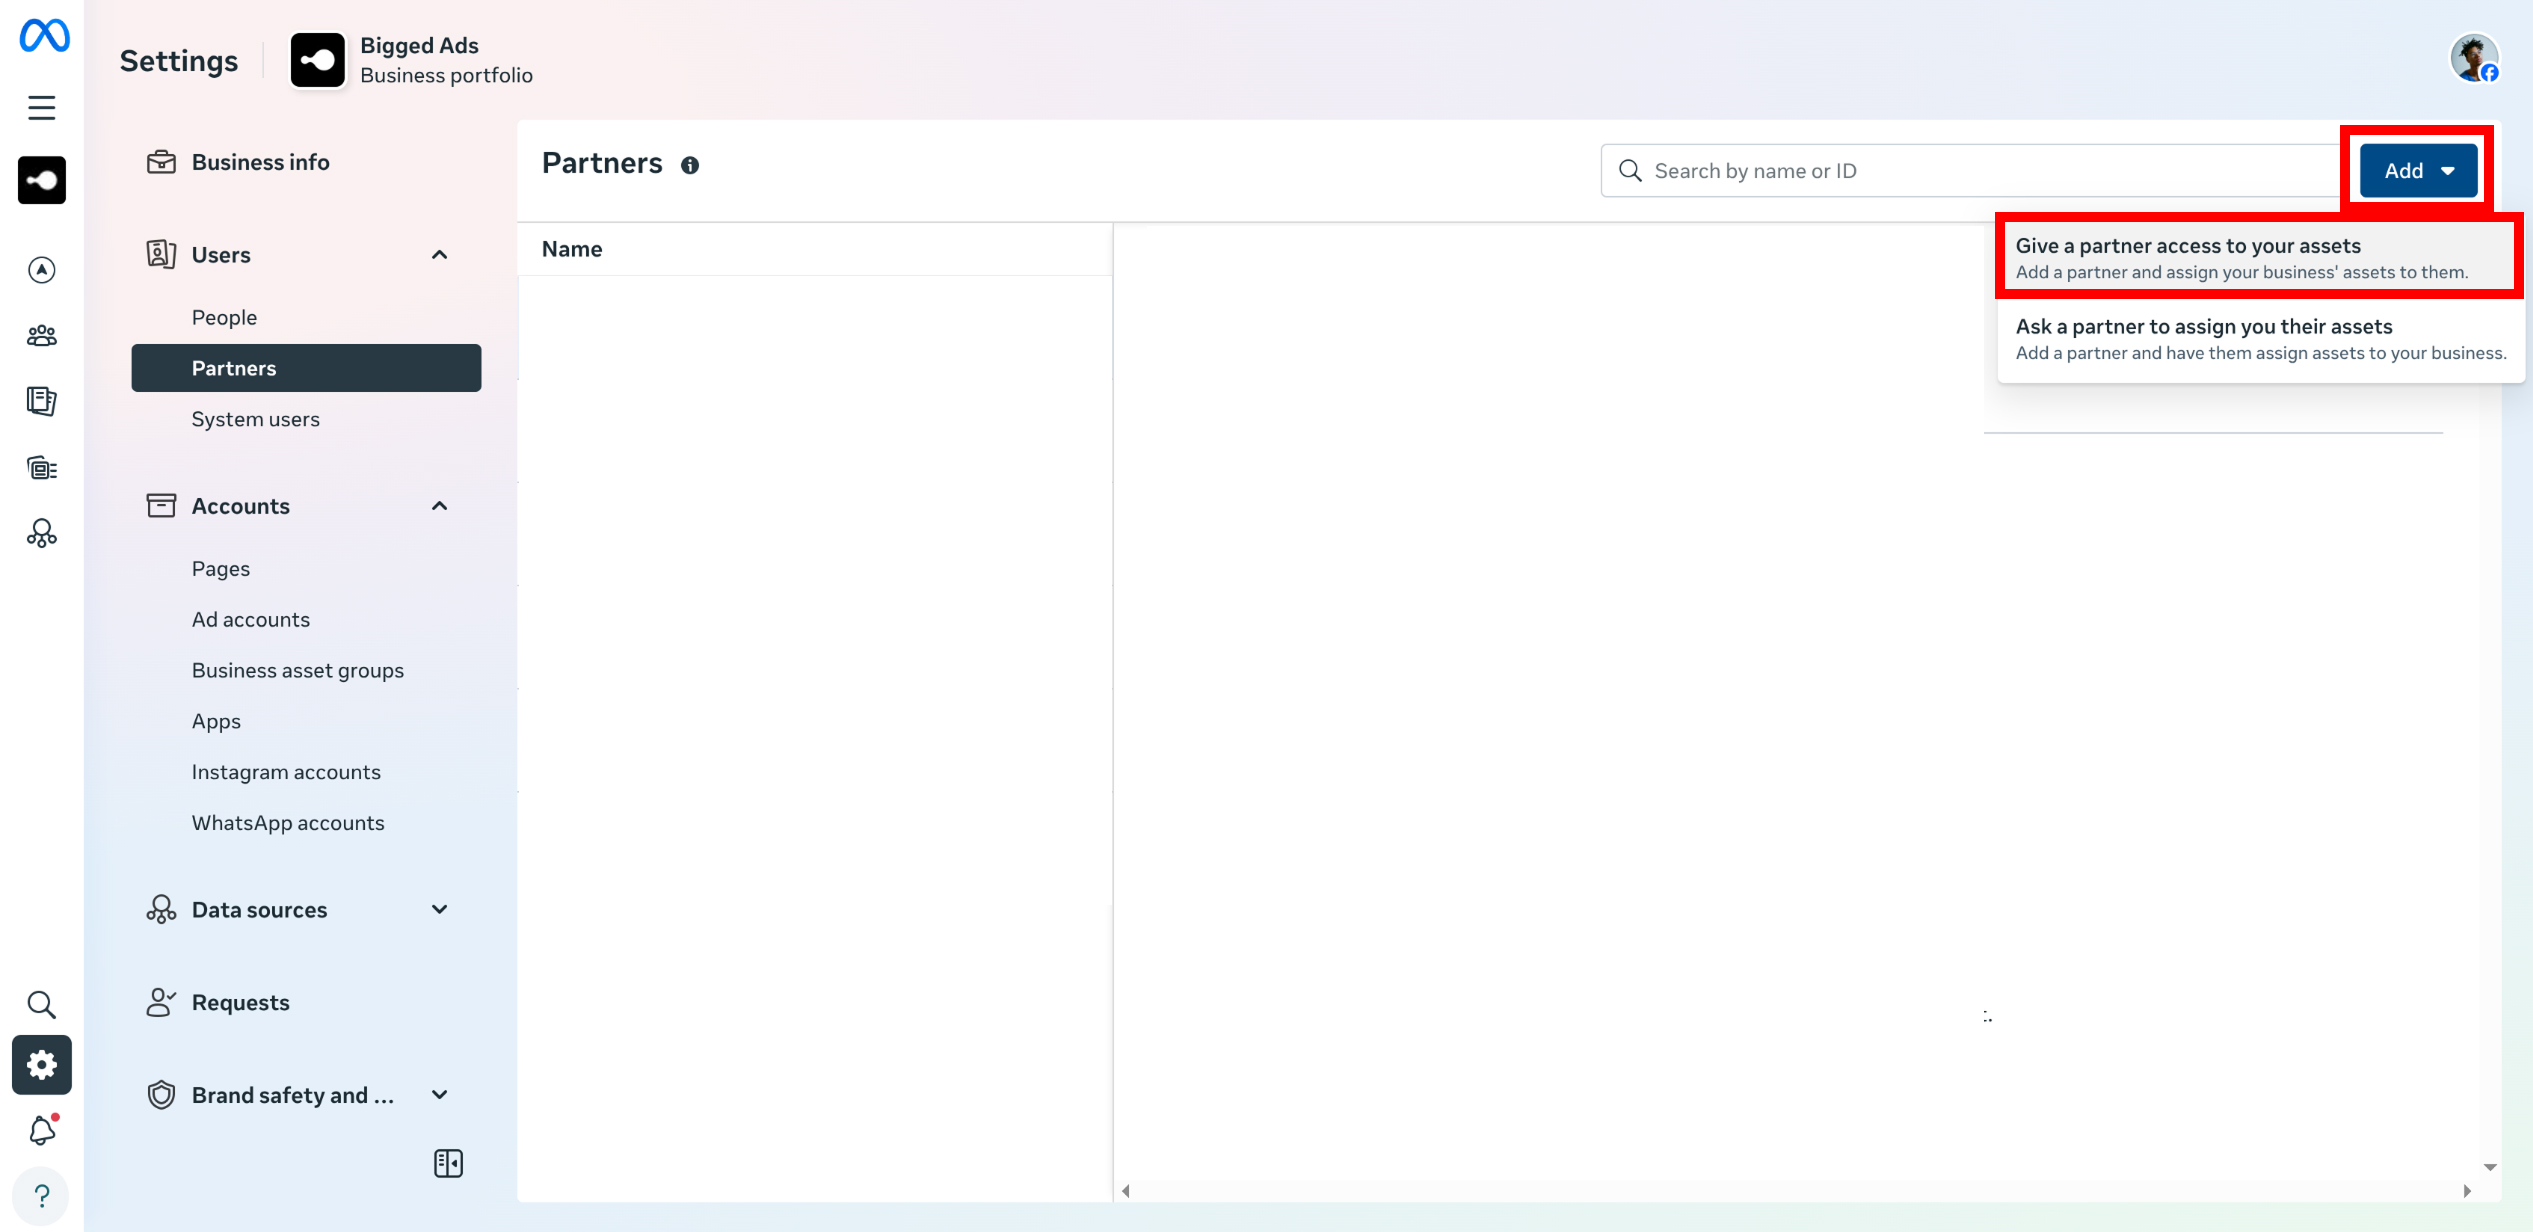Open the profile avatar in top right

(2473, 59)
